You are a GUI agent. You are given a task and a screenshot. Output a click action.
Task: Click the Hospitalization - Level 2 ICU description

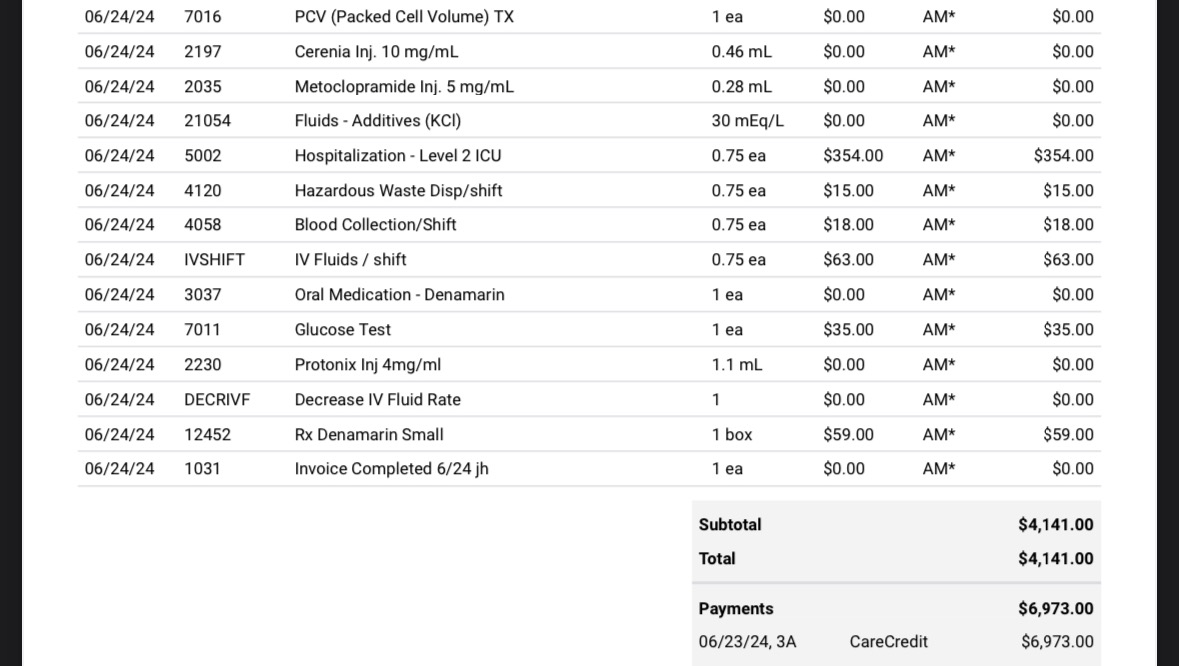397,156
